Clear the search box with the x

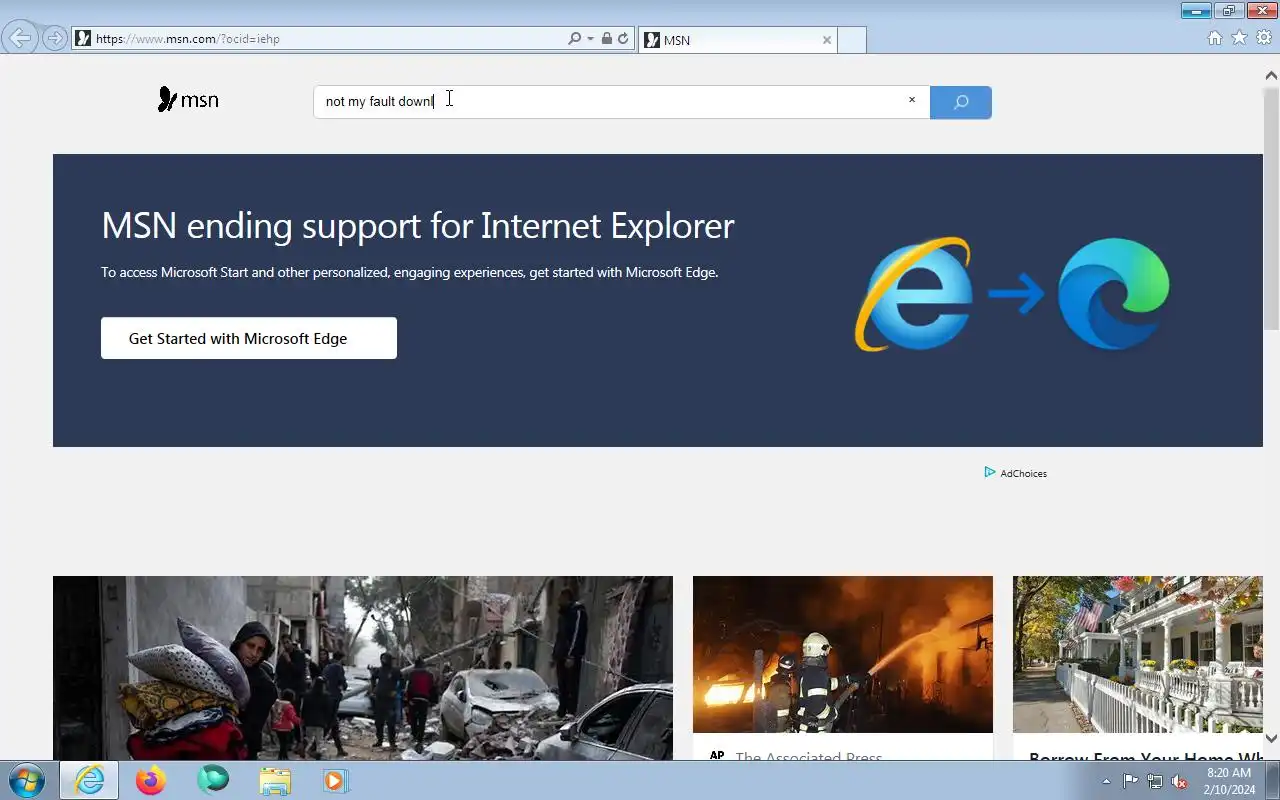tap(912, 100)
